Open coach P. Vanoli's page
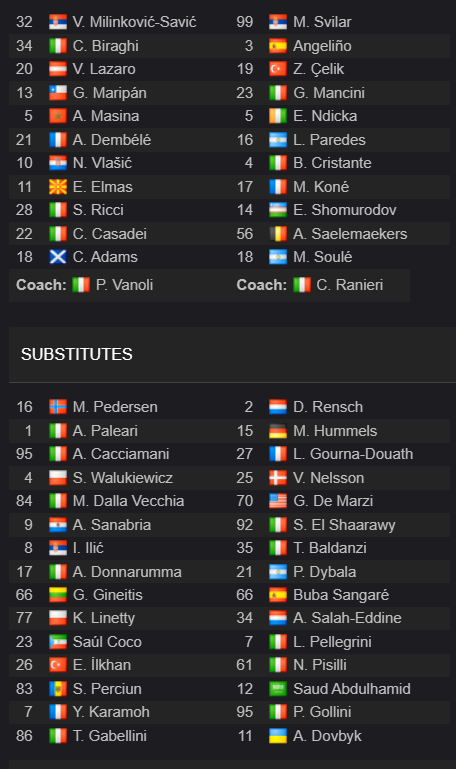Viewport: 456px width, 769px height. pos(125,285)
